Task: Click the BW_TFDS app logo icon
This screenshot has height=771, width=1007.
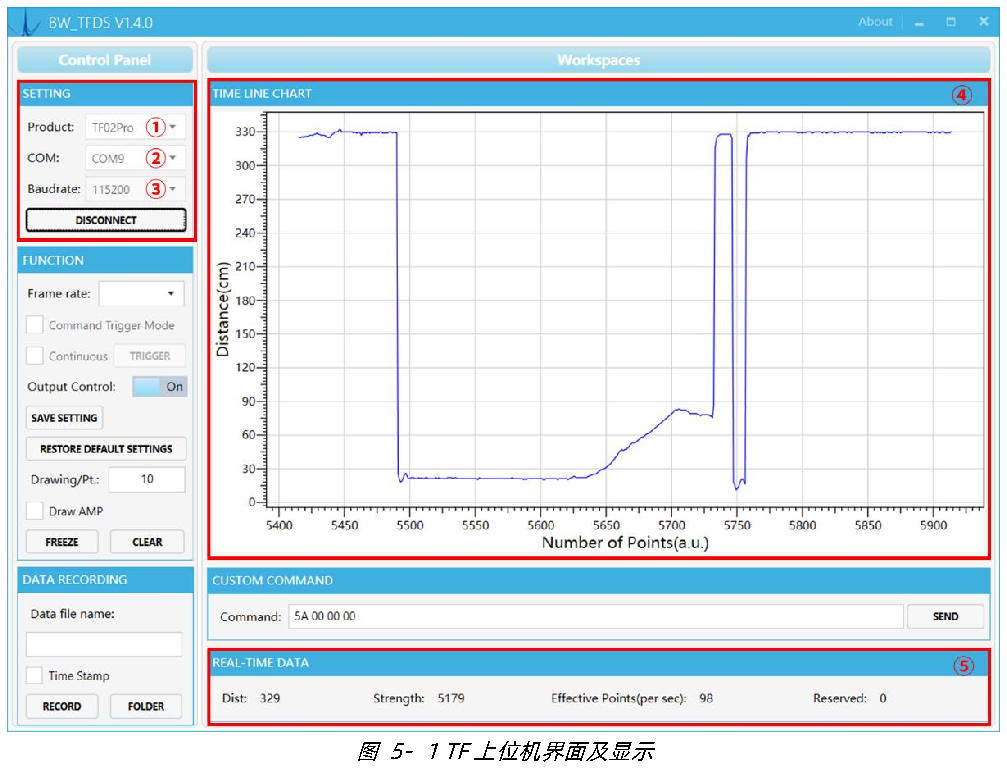Action: click(26, 22)
